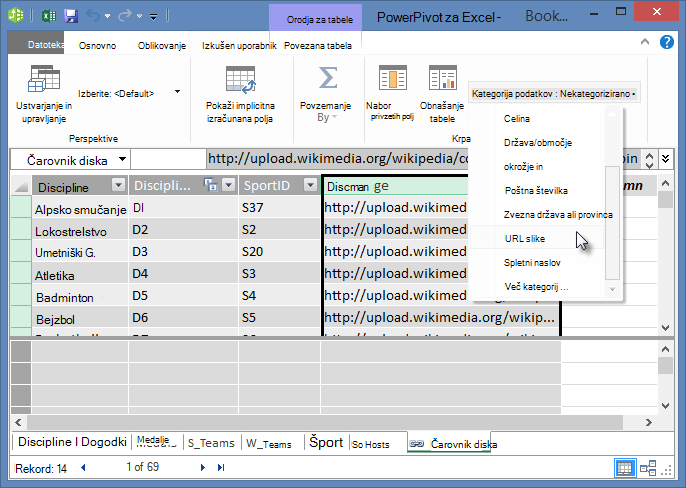This screenshot has height=488, width=686.
Task: Switch to data grid view
Action: [624, 468]
